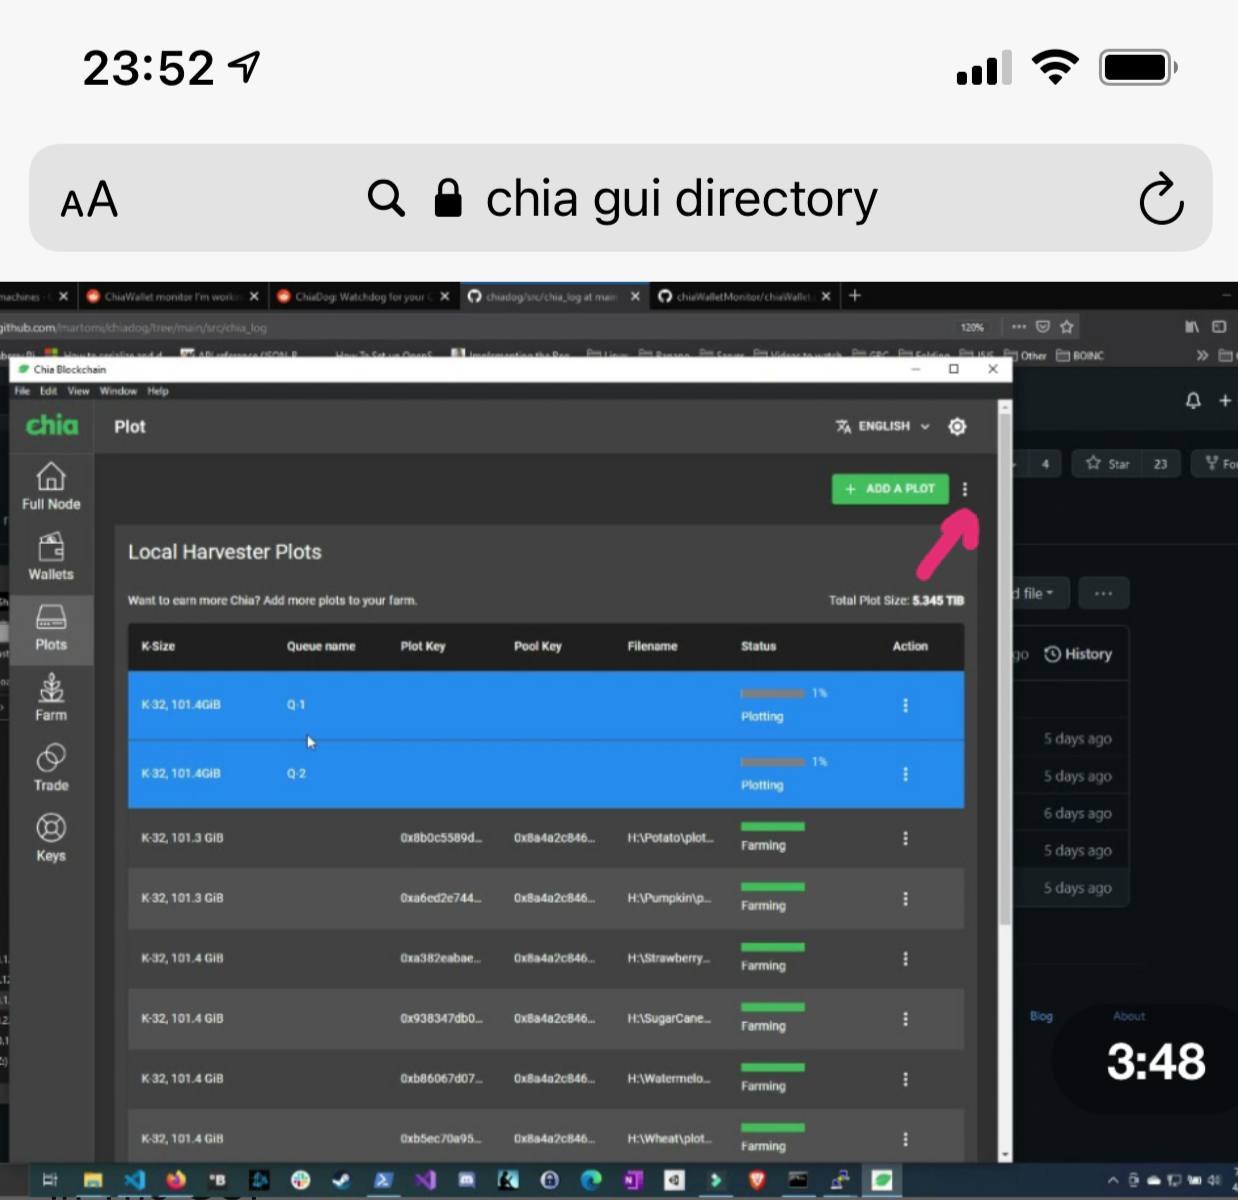
Task: Show hidden system tray icons chevron
Action: point(1112,1180)
